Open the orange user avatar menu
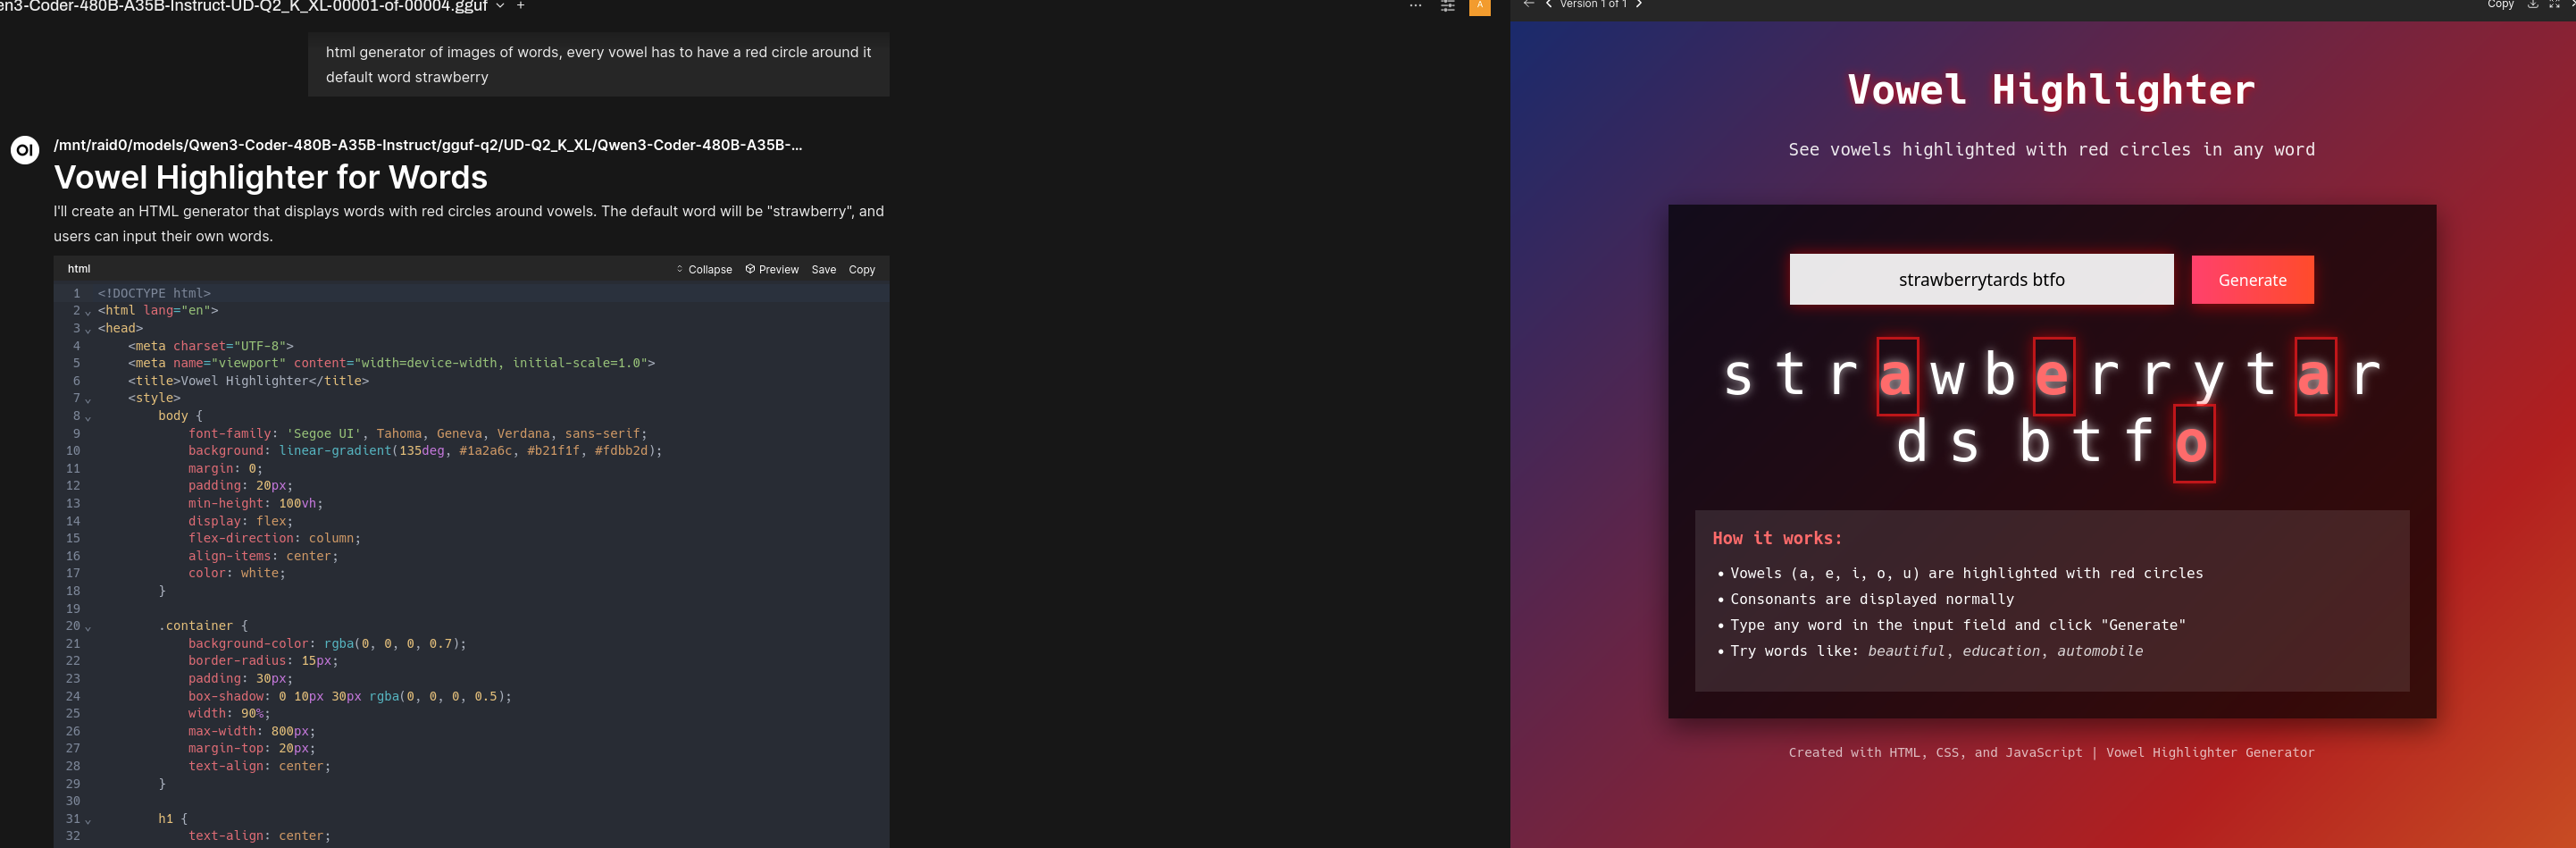2576x848 pixels. pos(1480,6)
